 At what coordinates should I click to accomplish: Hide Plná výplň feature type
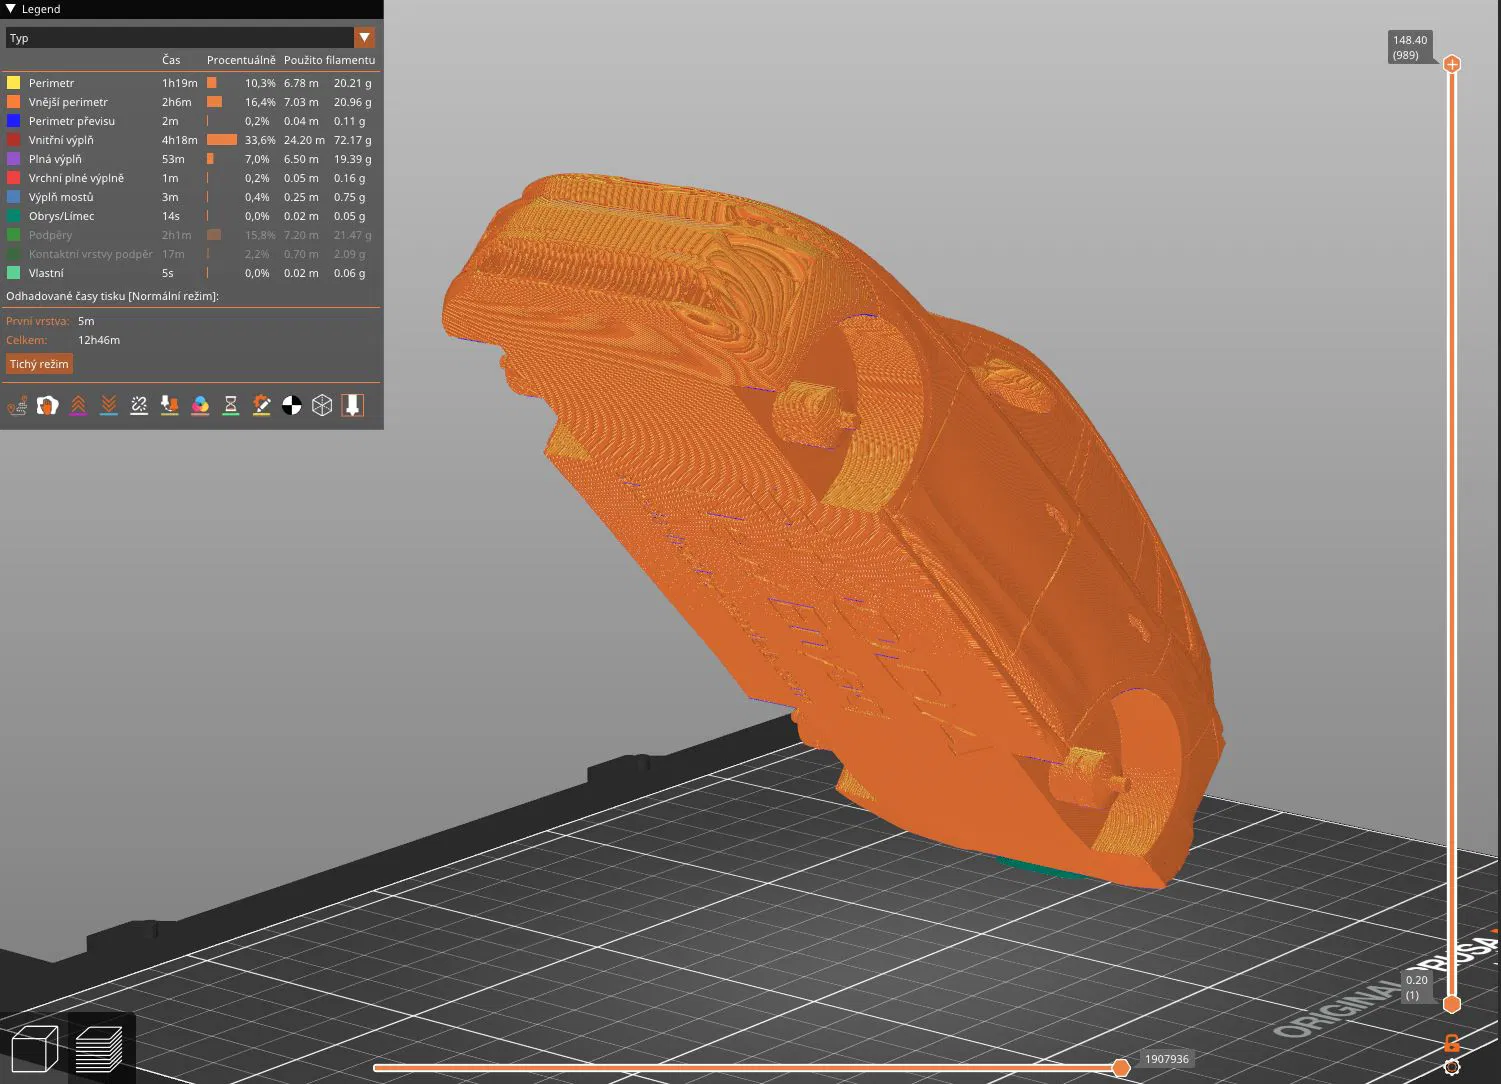pyautogui.click(x=190, y=159)
